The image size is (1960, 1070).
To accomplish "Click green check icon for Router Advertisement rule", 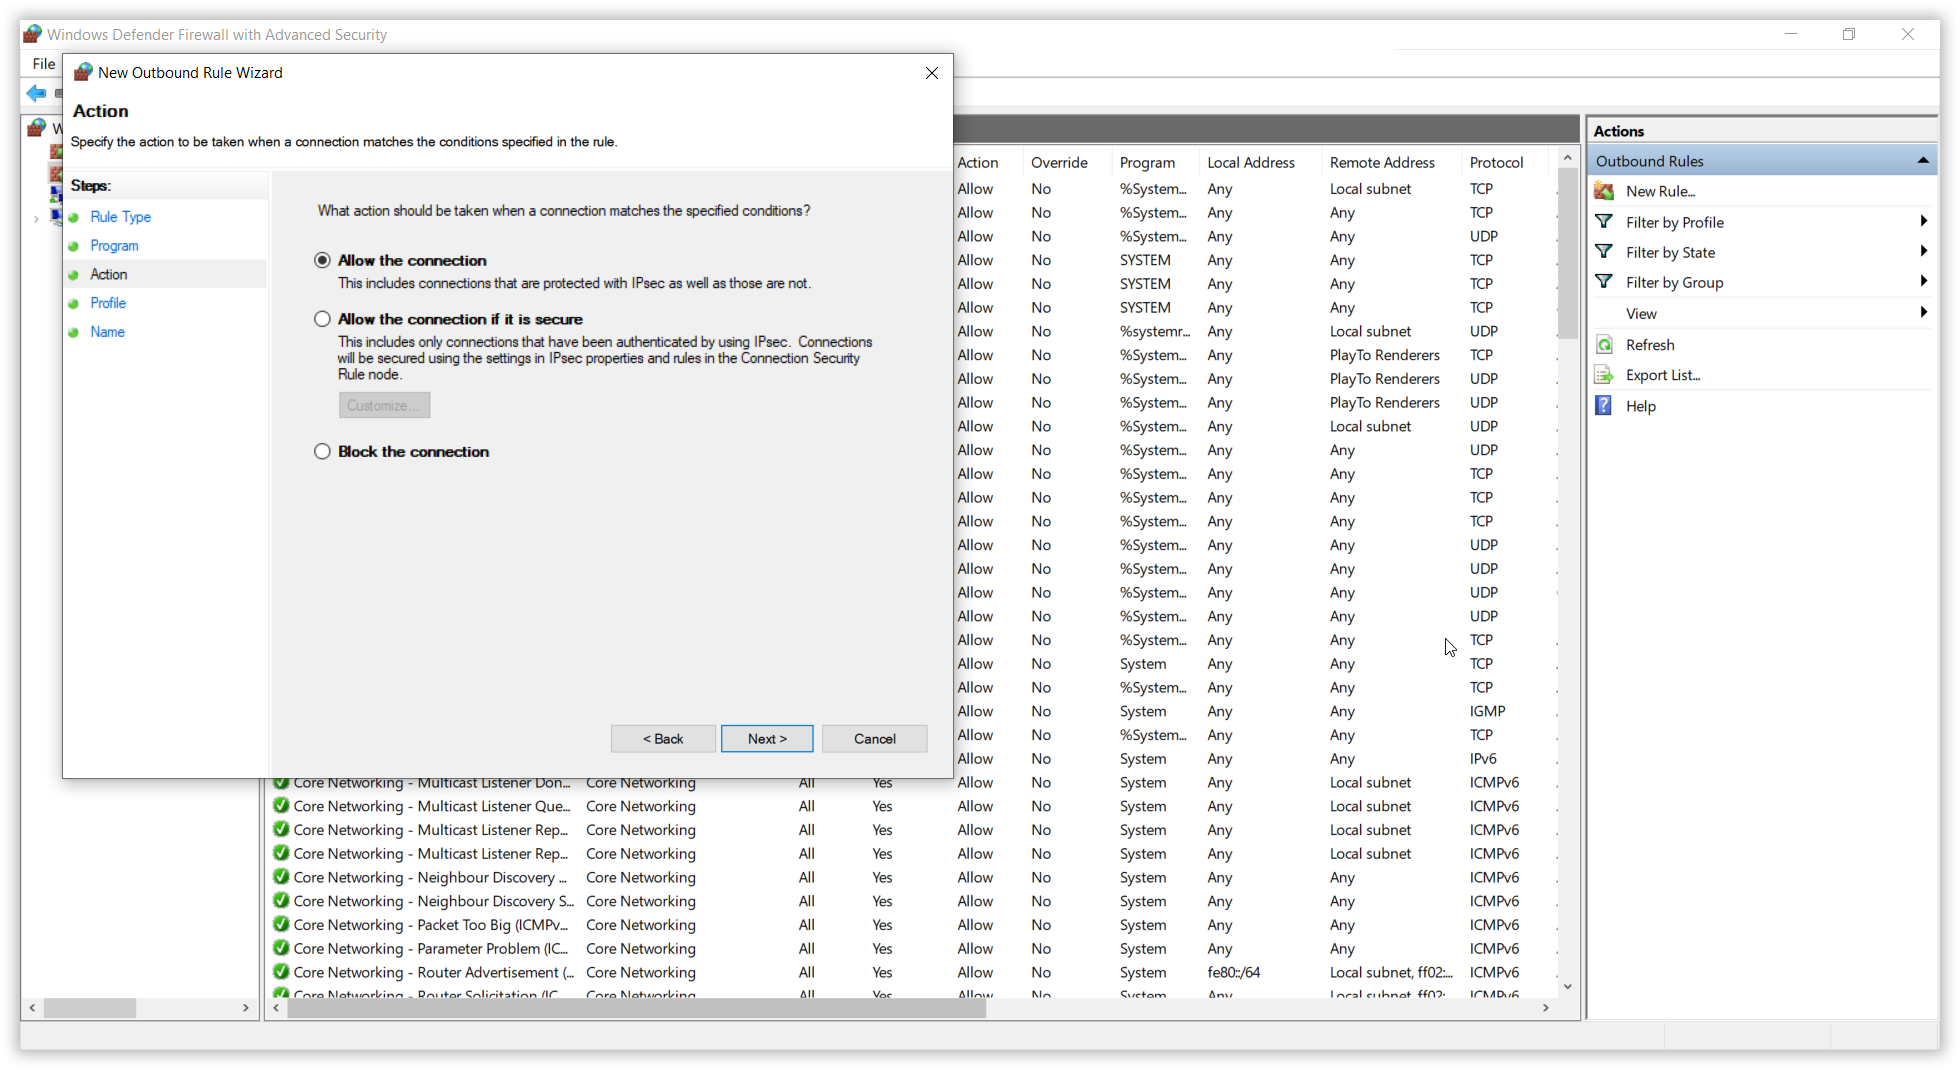I will click(x=281, y=973).
